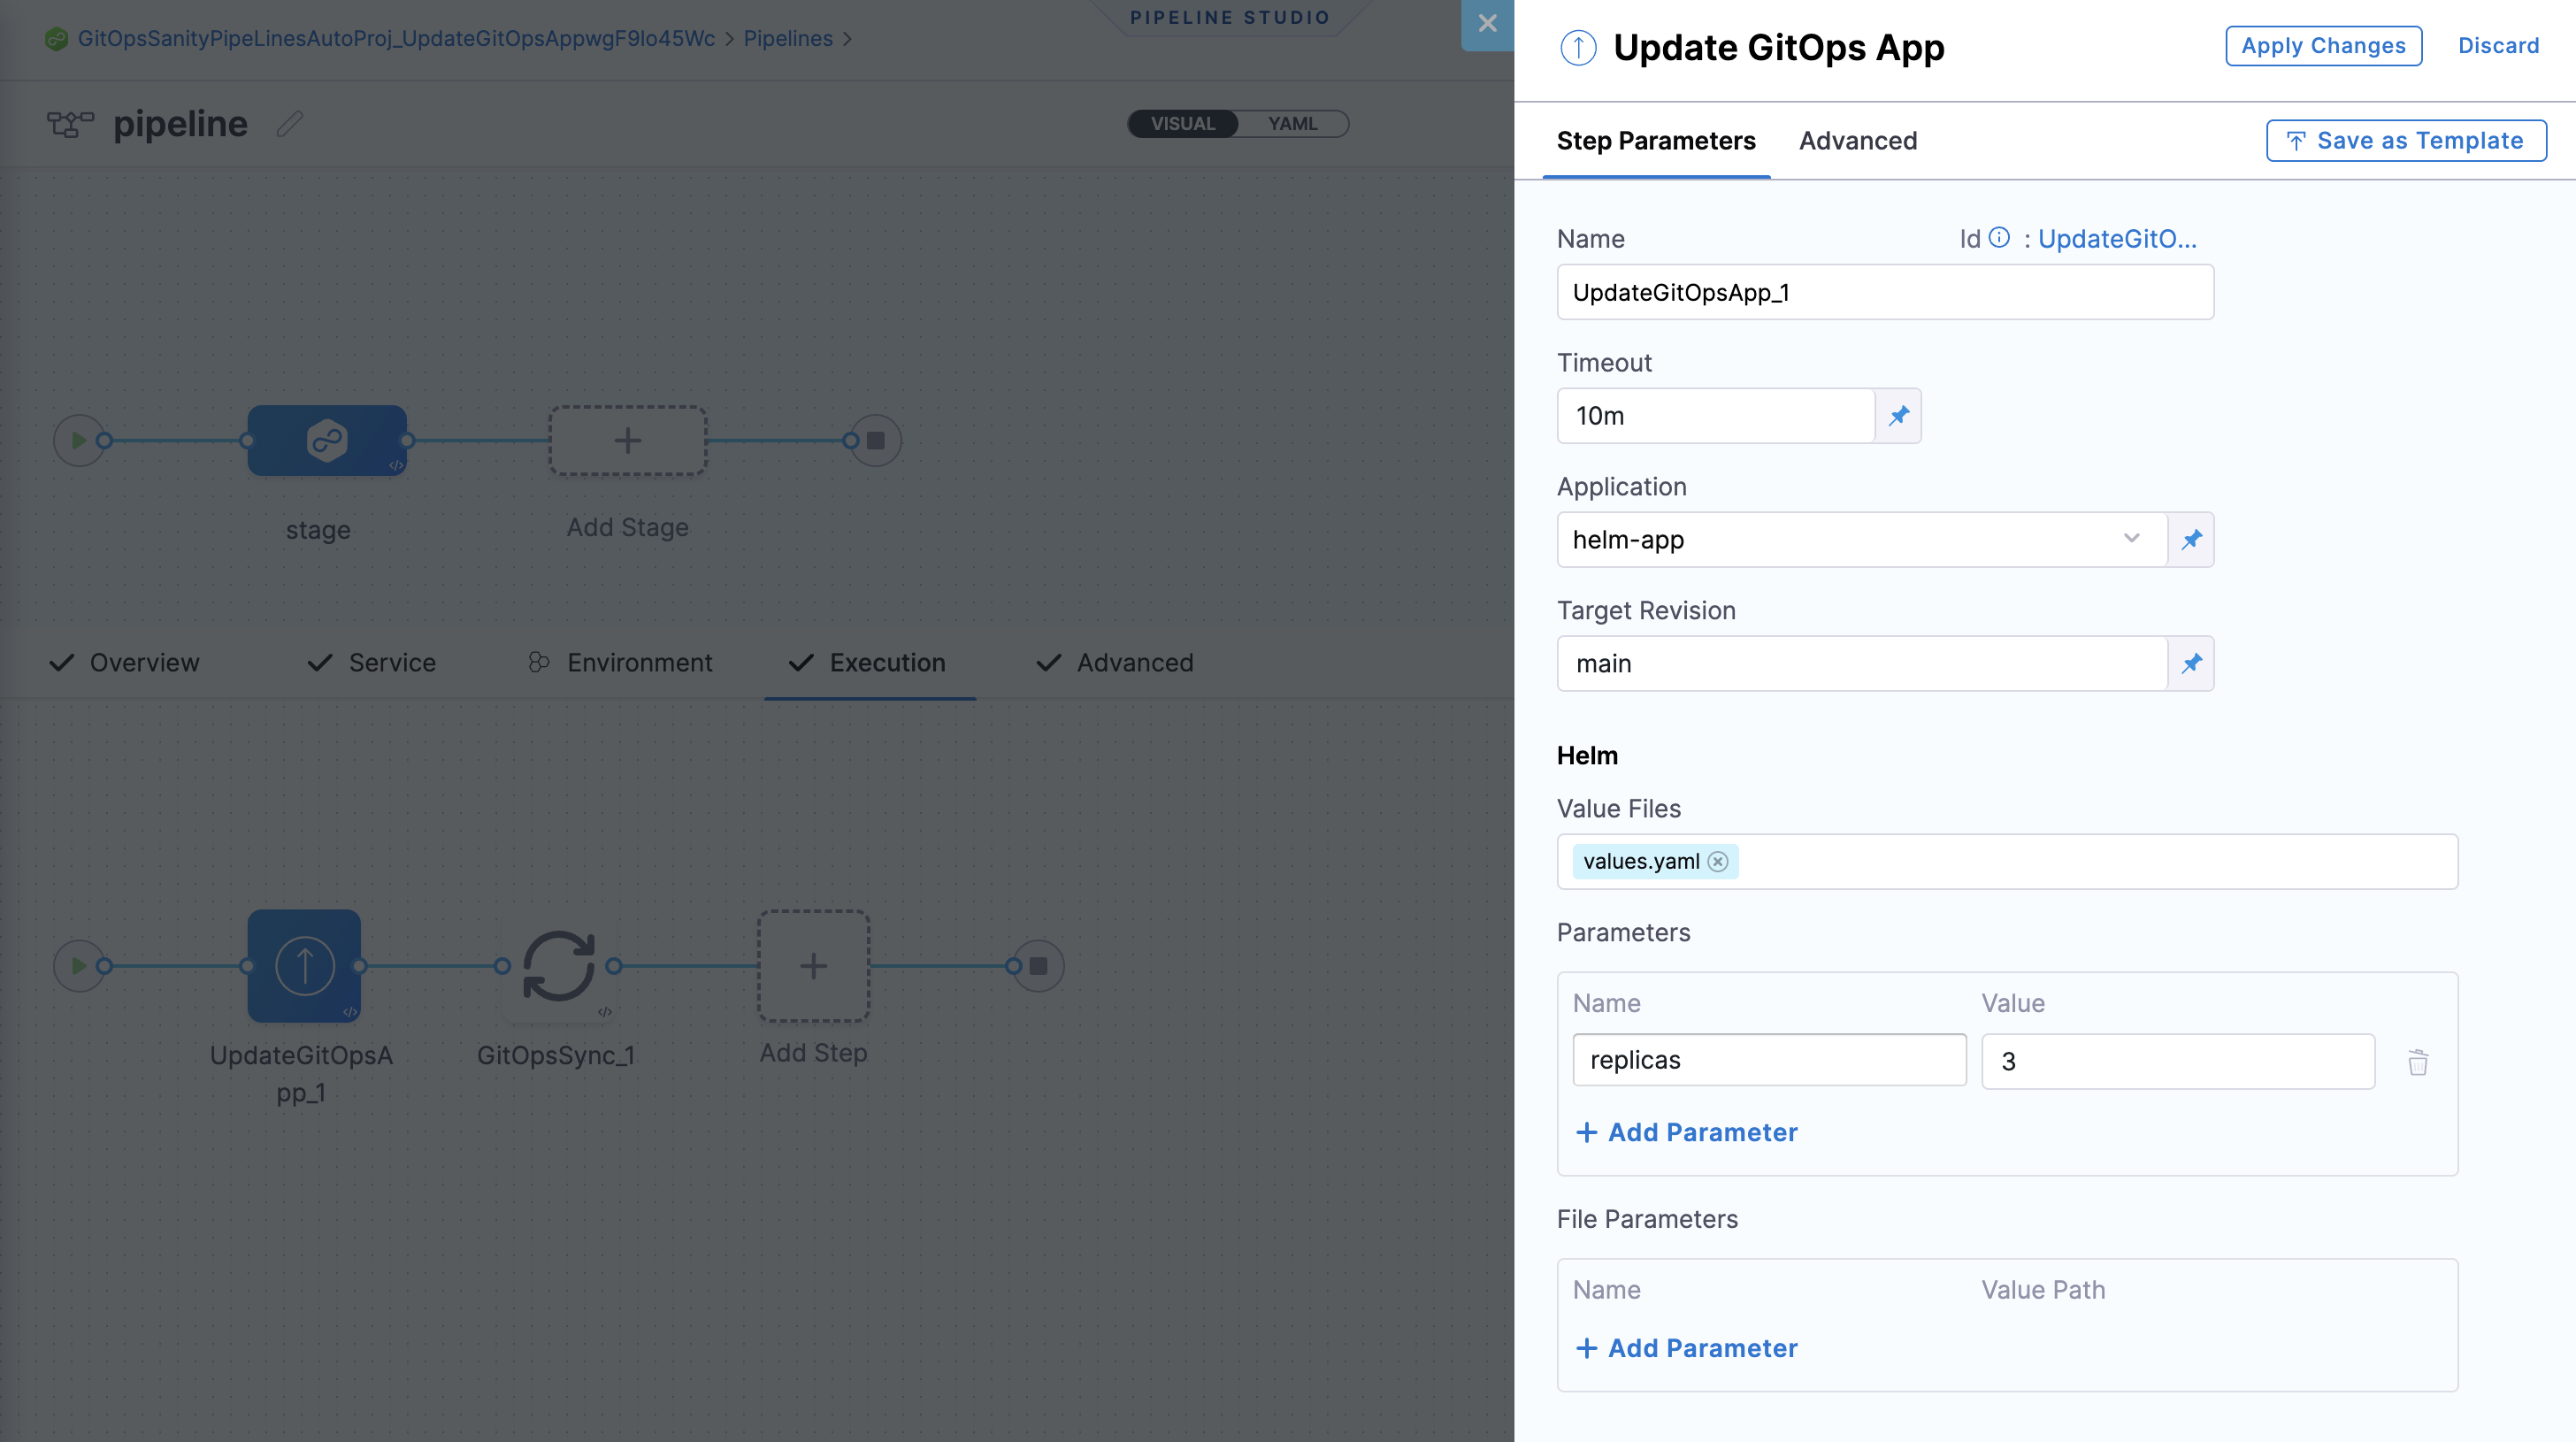Select the GitOpsSync_1 sync step icon
2576x1442 pixels.
tap(557, 966)
